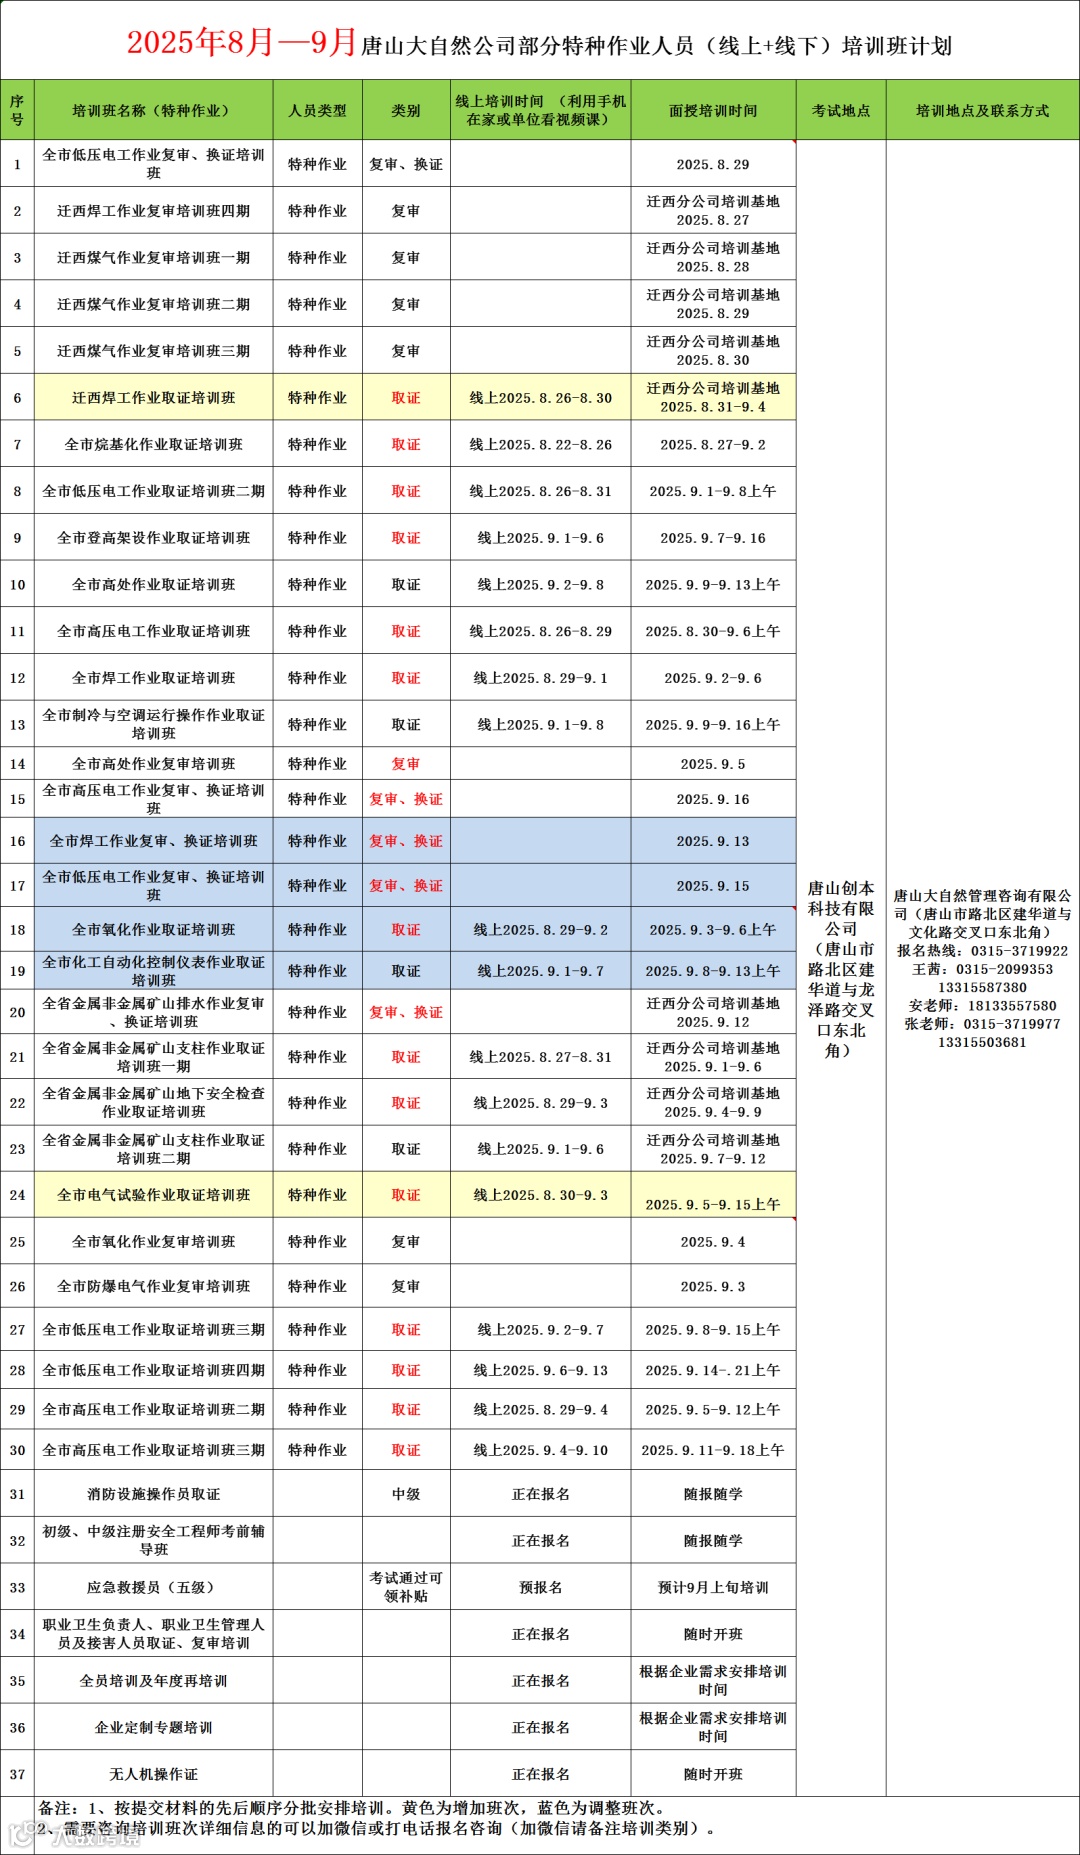The width and height of the screenshot is (1080, 1855).
Task: Click face-to-face date '2025.9.13'
Action: pos(713,841)
